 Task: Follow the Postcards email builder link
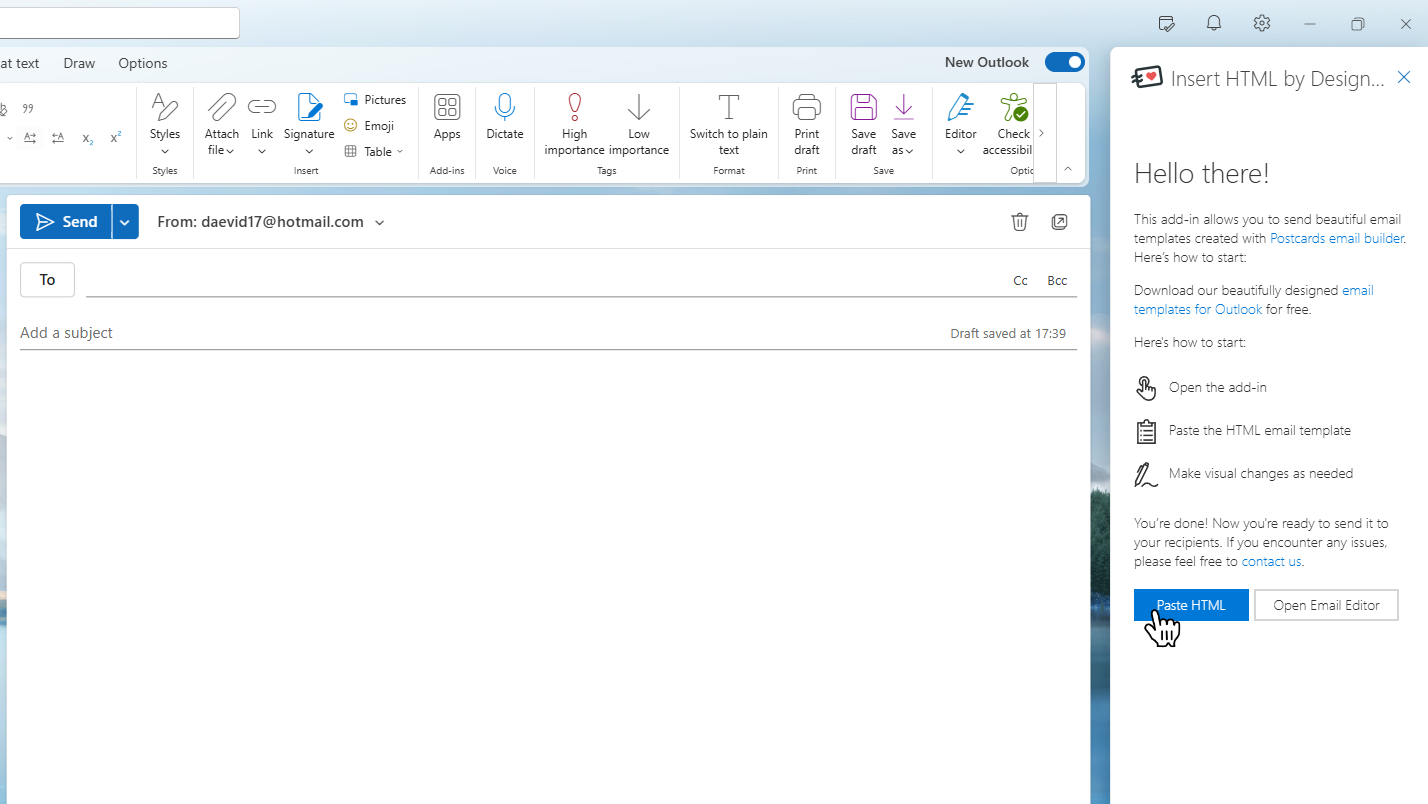1336,238
